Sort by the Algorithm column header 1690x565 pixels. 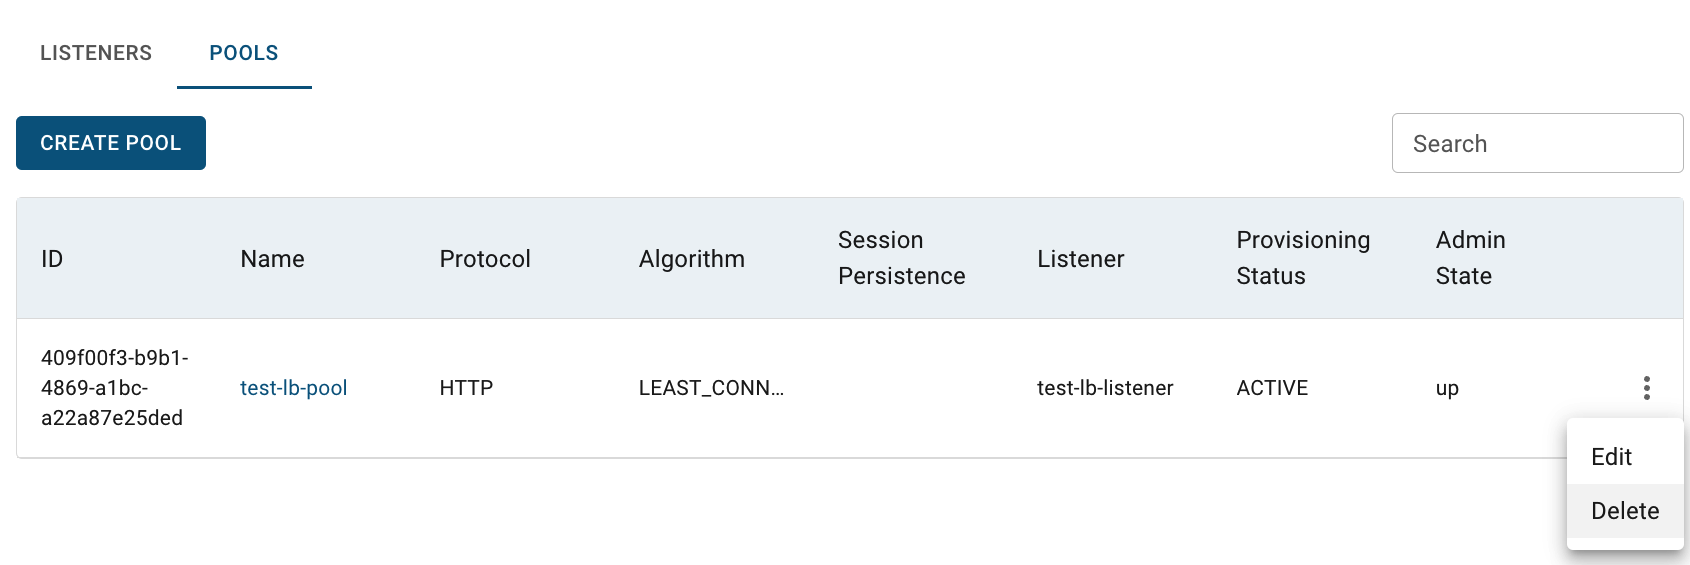[x=692, y=259]
